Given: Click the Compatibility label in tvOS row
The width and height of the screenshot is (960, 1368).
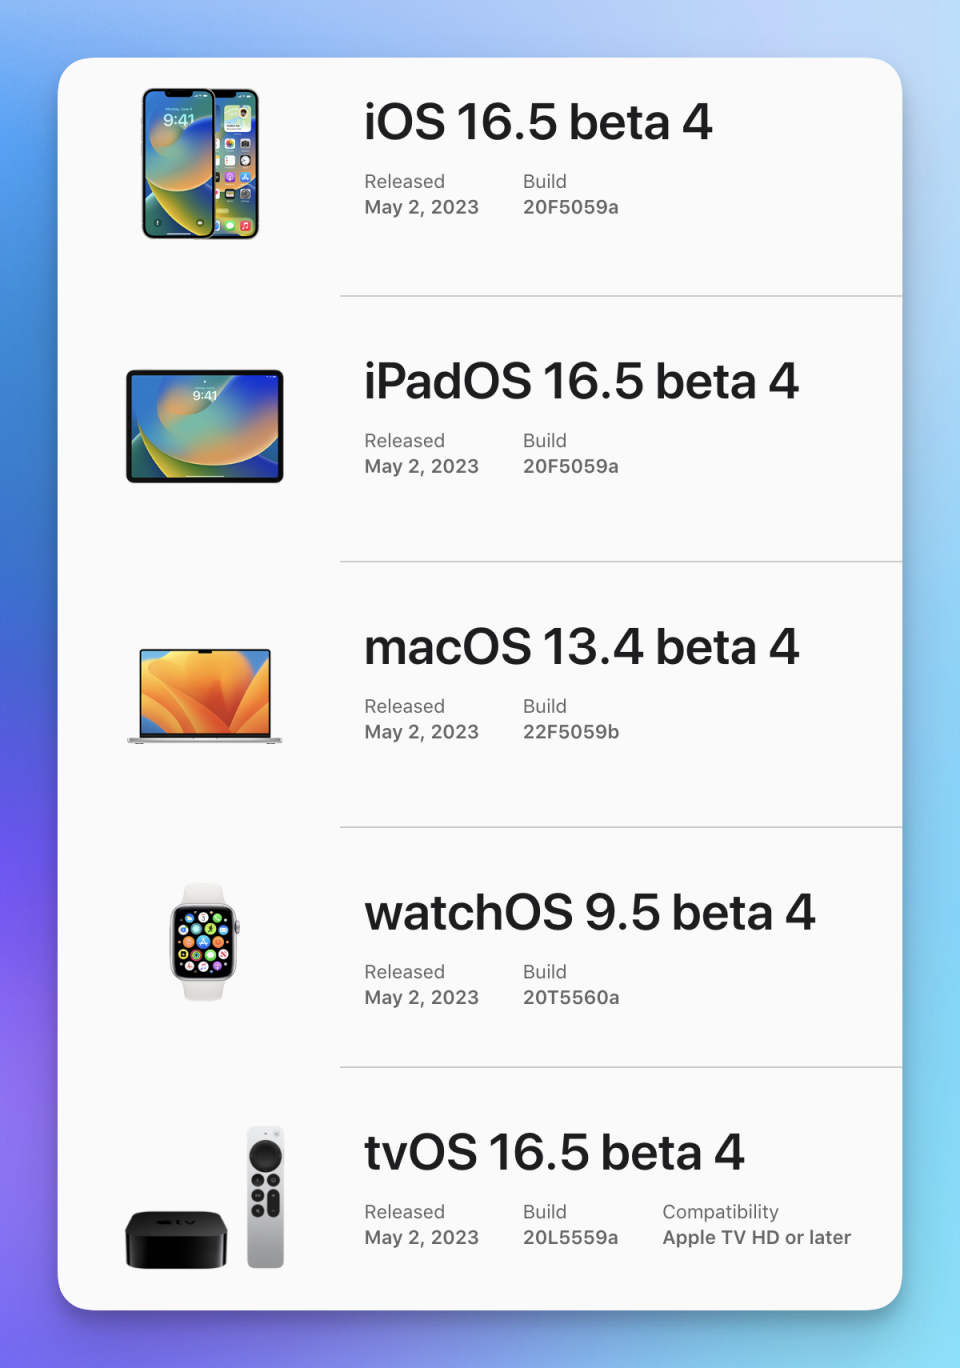Looking at the screenshot, I should 720,1212.
